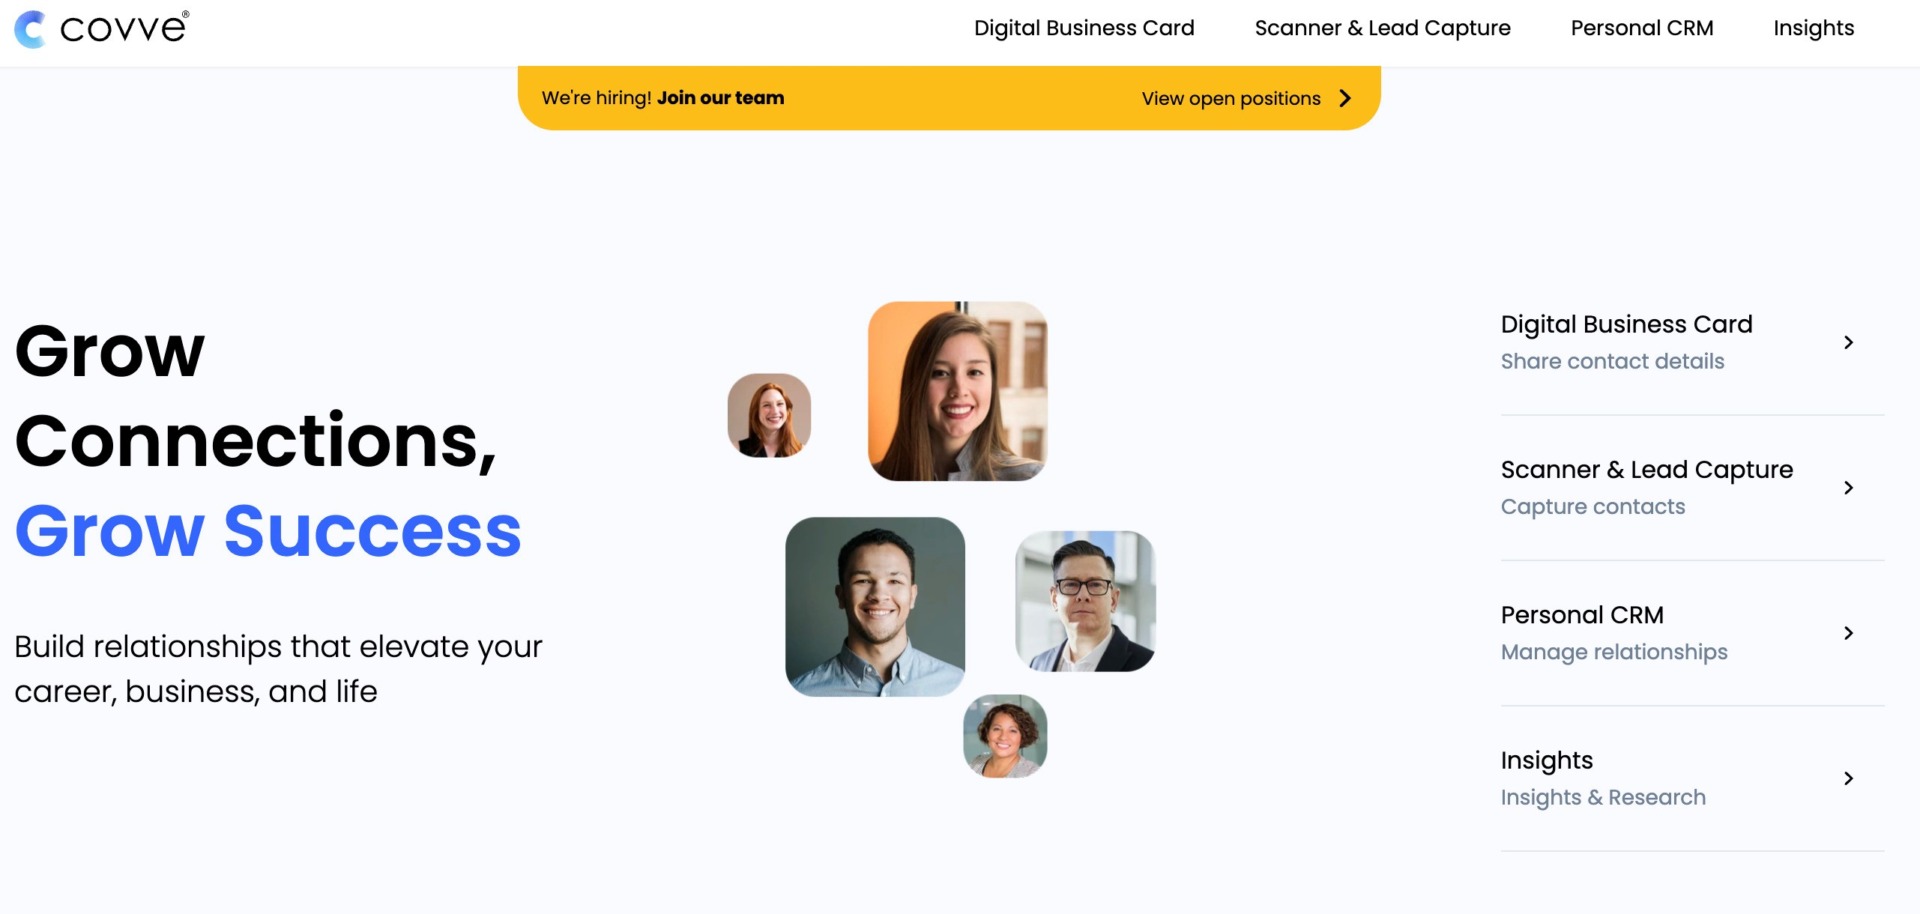Select the curly-haired woman small portrait
Screen dimensions: 1920x914
(1005, 736)
